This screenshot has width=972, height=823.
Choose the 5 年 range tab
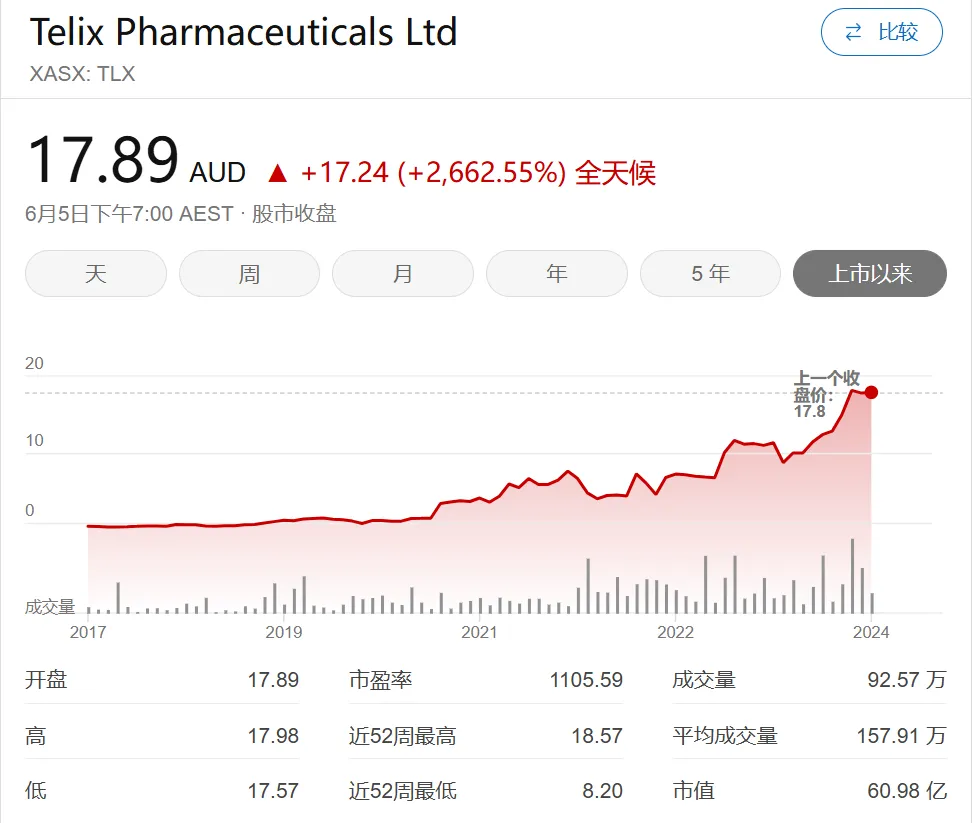pyautogui.click(x=710, y=273)
